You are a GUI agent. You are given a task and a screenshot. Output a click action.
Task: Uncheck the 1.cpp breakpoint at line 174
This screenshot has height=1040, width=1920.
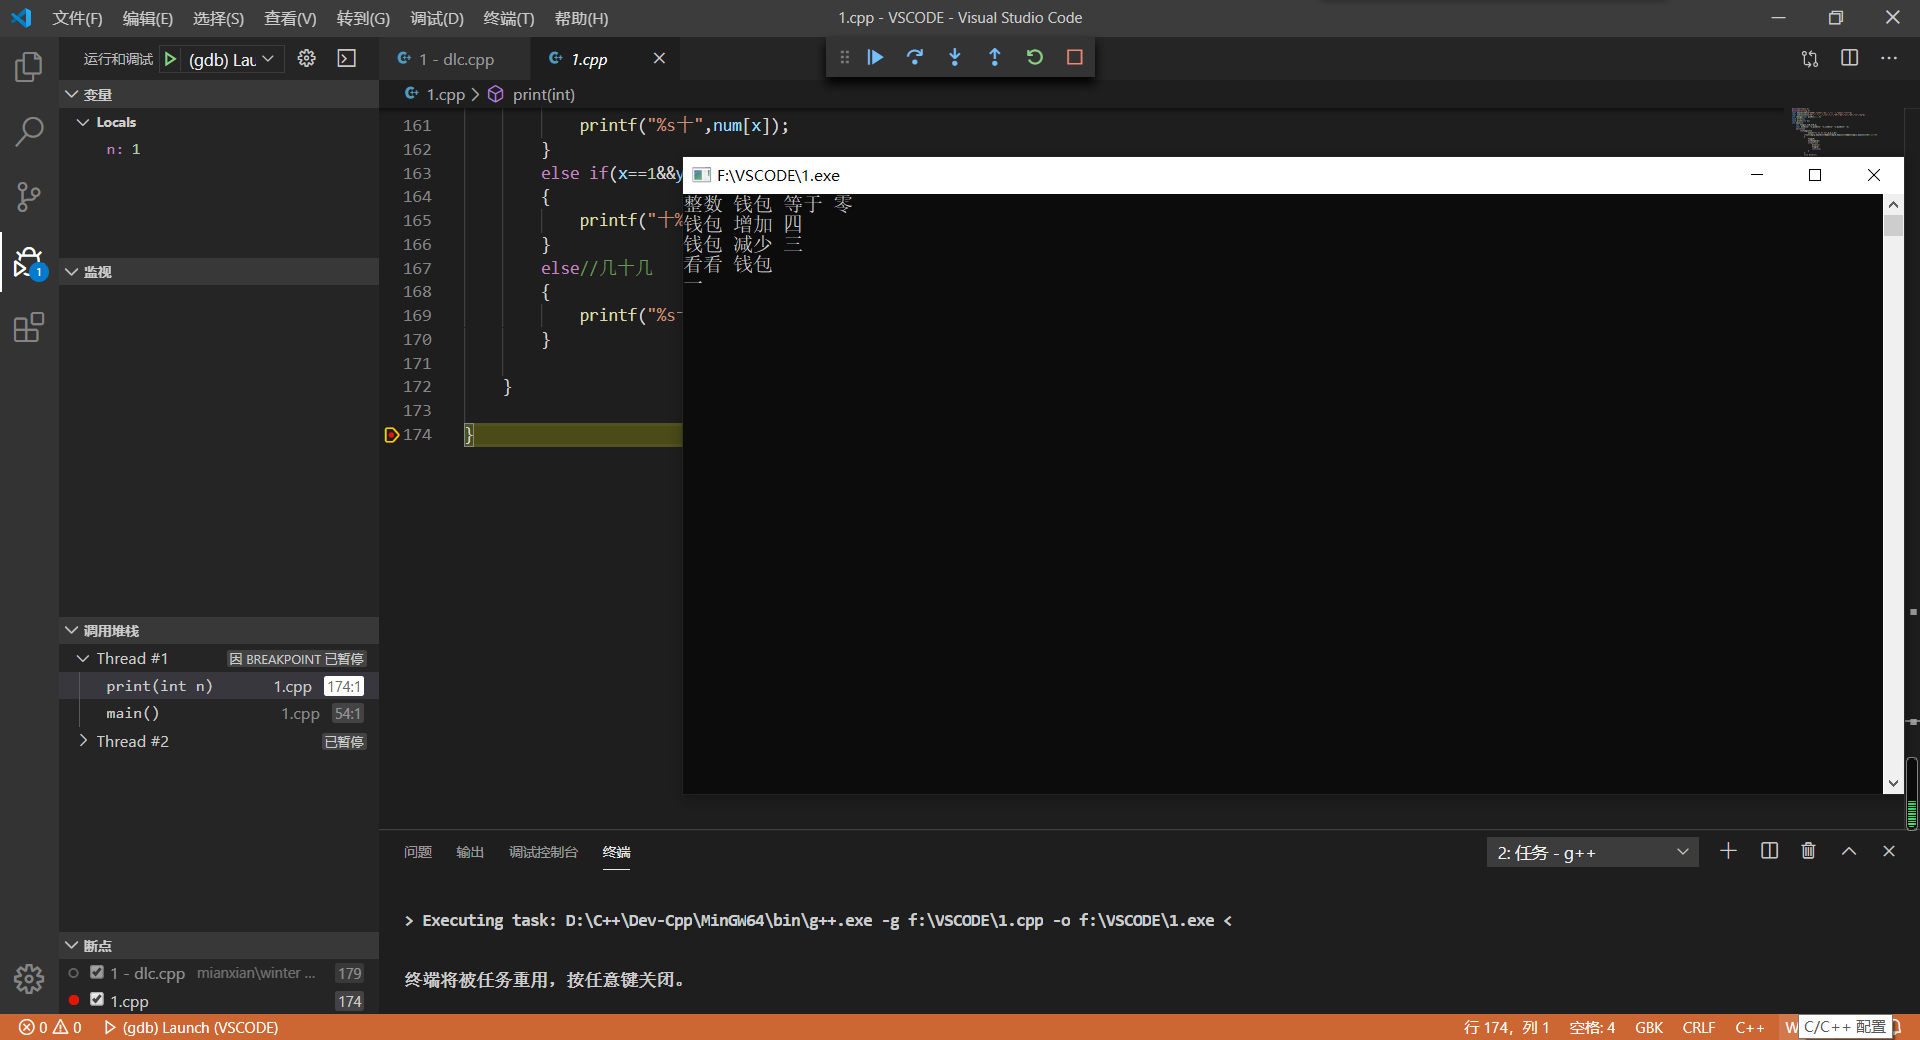[x=97, y=999]
